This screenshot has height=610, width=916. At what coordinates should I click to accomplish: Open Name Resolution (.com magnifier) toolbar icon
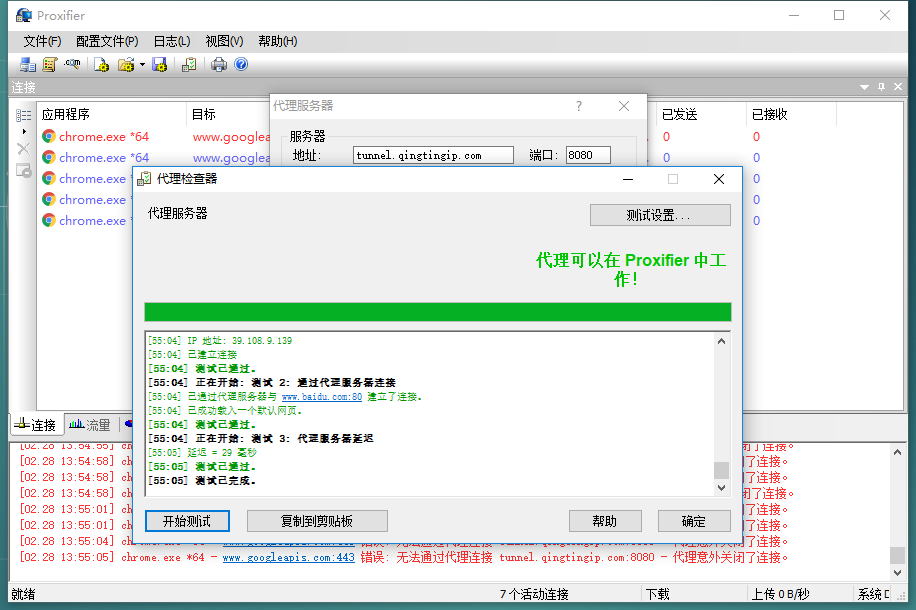pos(72,64)
